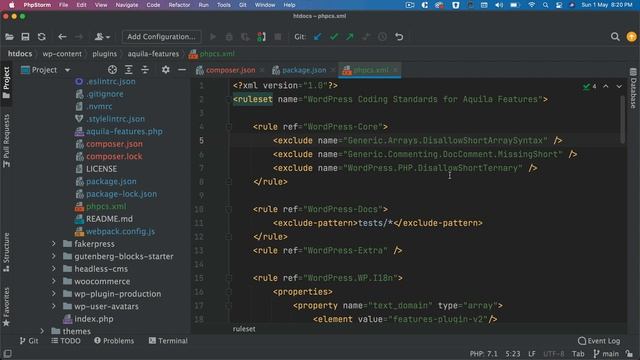Click the Run play icon
This screenshot has height=360, width=640.
point(213,37)
